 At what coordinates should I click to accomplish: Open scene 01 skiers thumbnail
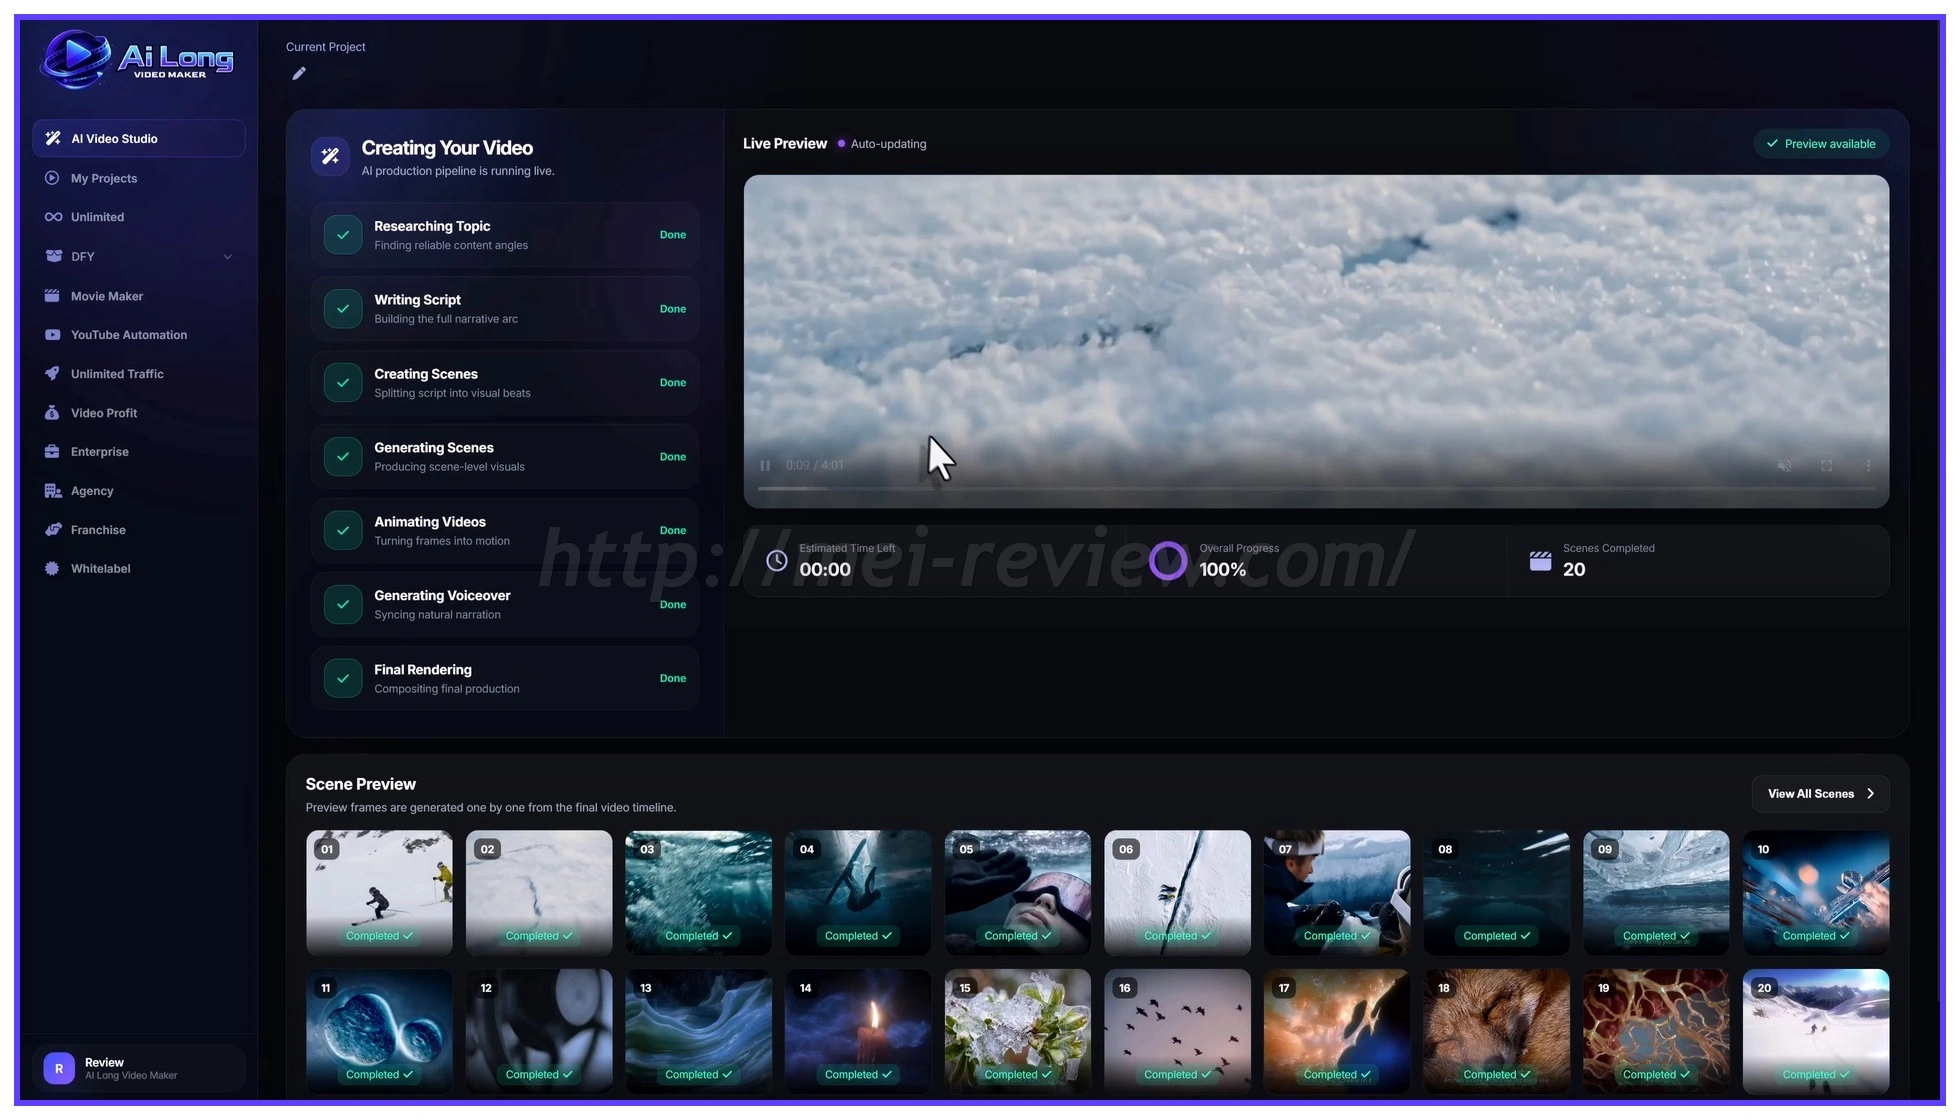[379, 892]
